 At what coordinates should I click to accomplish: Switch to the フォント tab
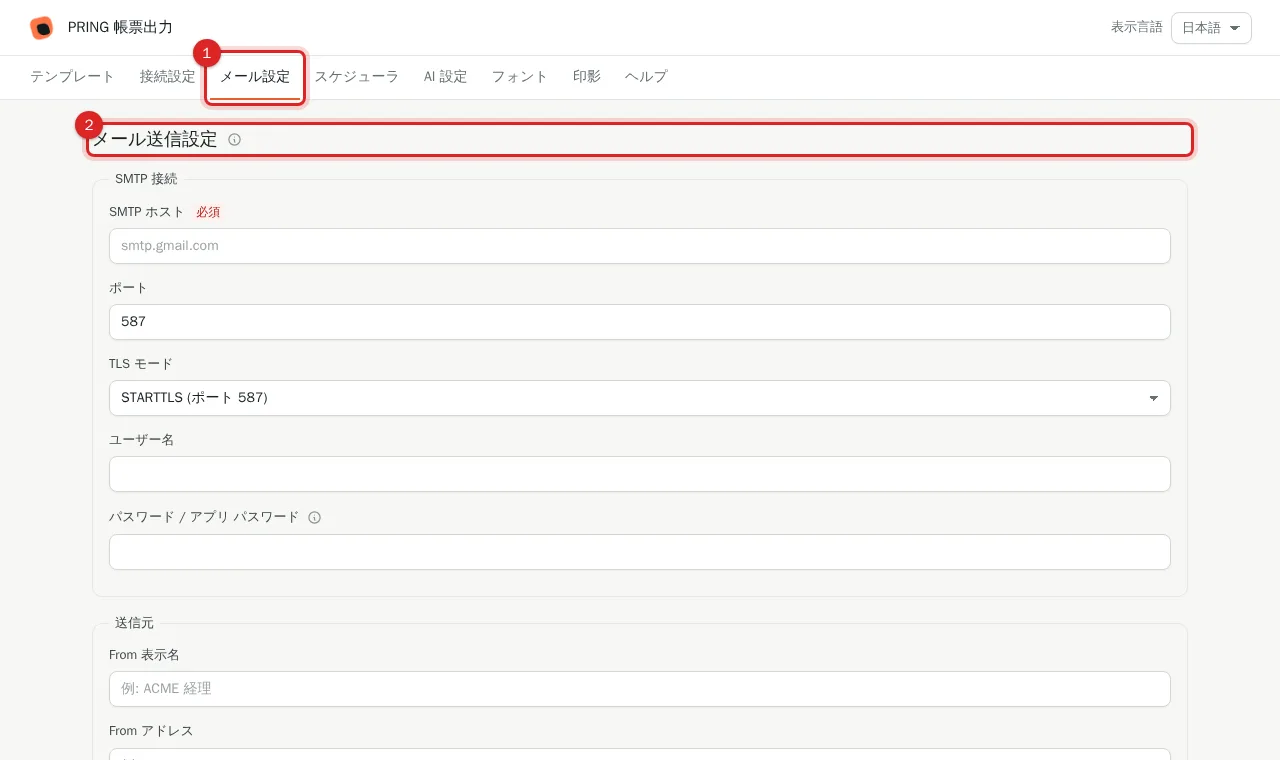[x=520, y=77]
